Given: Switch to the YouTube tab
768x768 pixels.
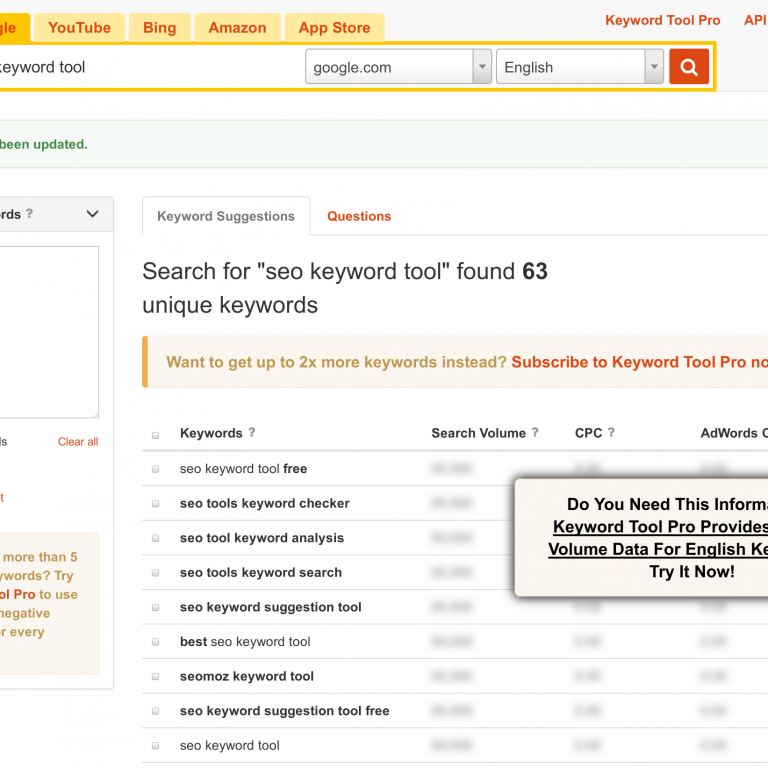Looking at the screenshot, I should click(79, 27).
